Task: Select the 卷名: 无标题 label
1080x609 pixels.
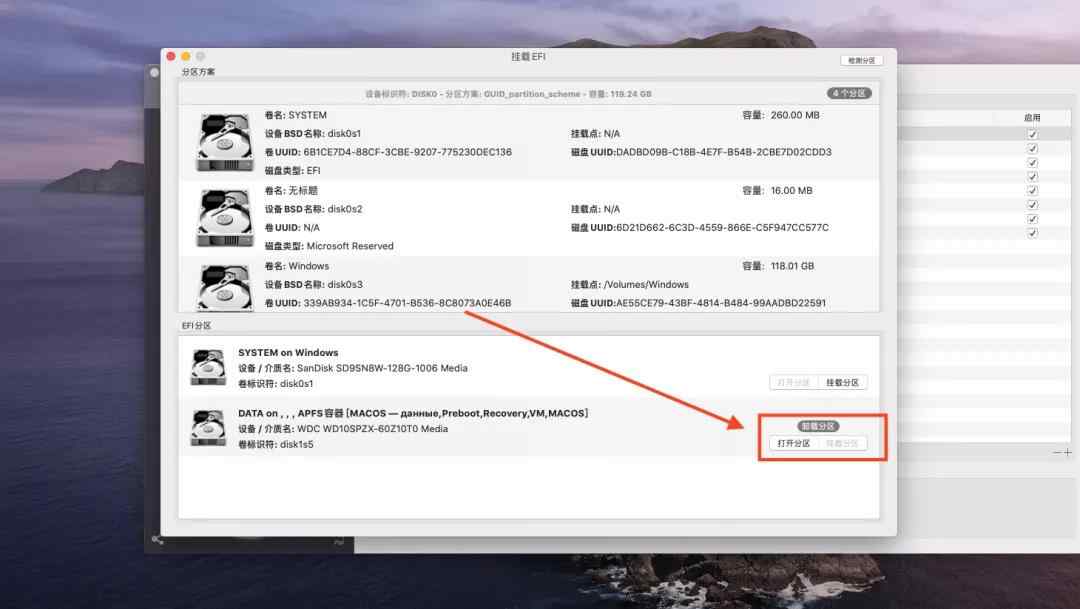Action: coord(291,191)
